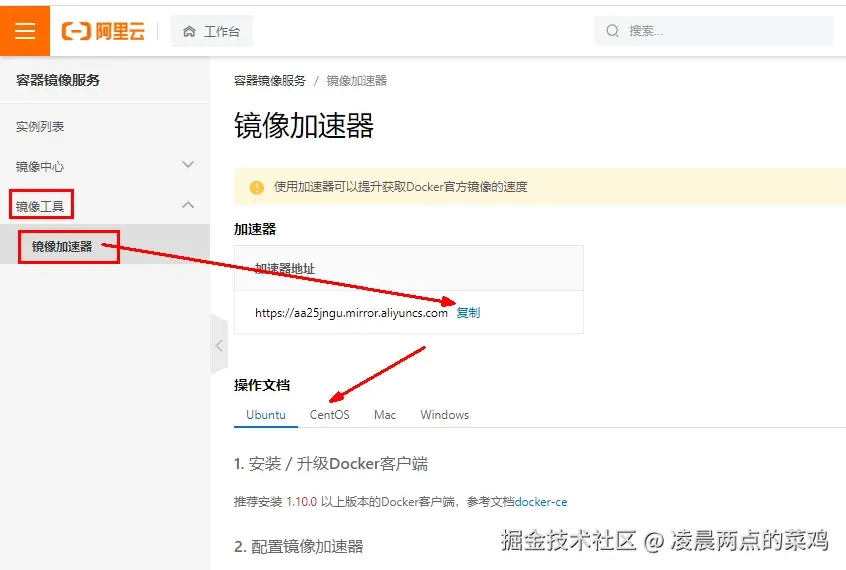Viewport: 846px width, 570px height.
Task: Focus the 搜索 search field
Action: [x=714, y=31]
